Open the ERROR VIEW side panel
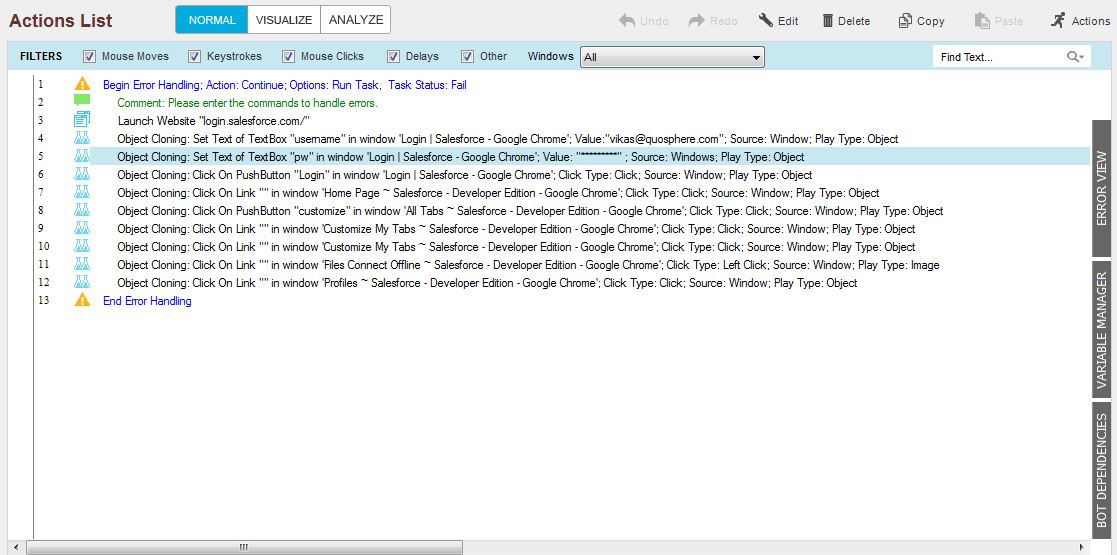 click(x=1103, y=188)
